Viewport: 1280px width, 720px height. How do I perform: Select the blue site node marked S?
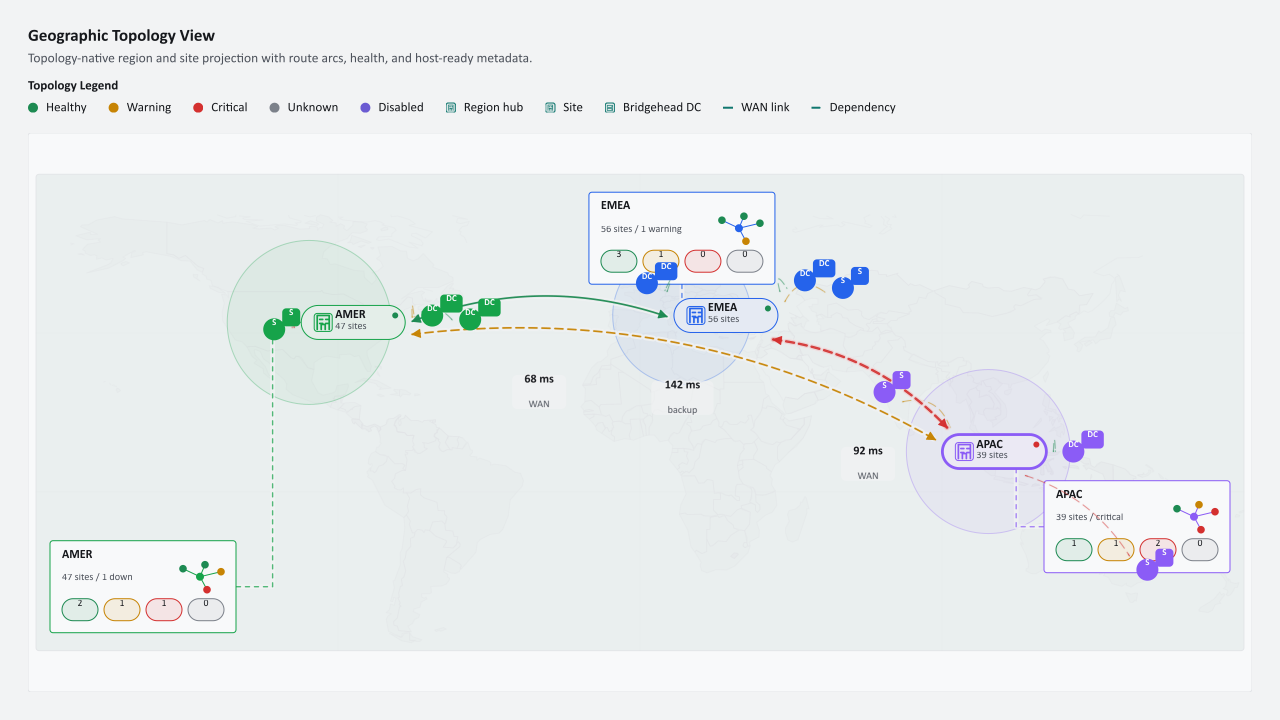point(843,287)
